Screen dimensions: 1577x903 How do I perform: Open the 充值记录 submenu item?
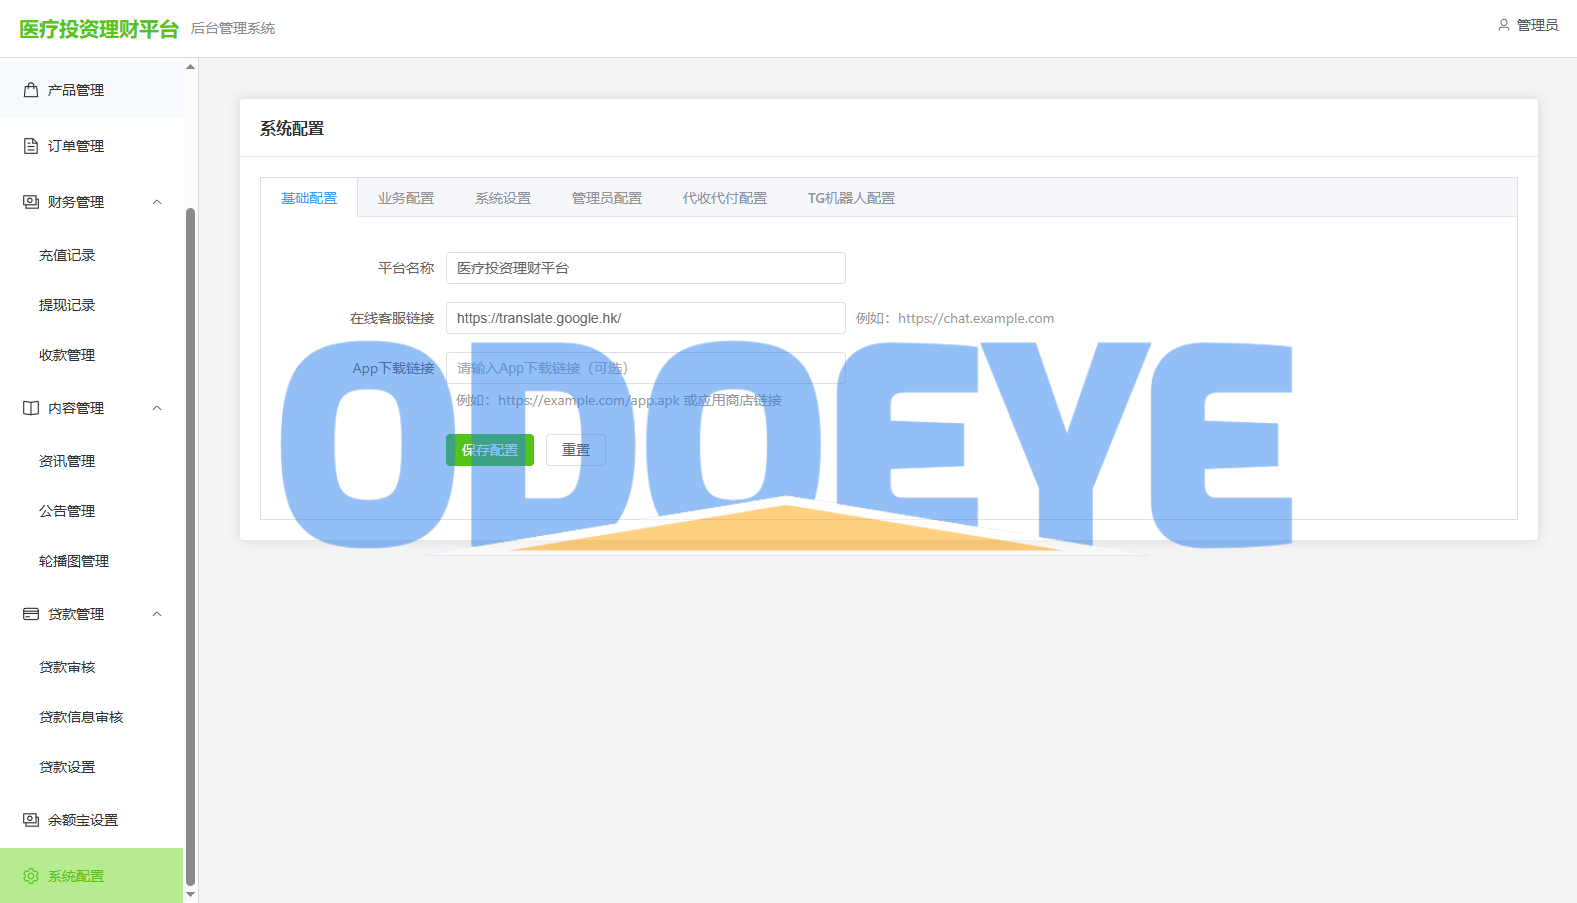pyautogui.click(x=92, y=255)
